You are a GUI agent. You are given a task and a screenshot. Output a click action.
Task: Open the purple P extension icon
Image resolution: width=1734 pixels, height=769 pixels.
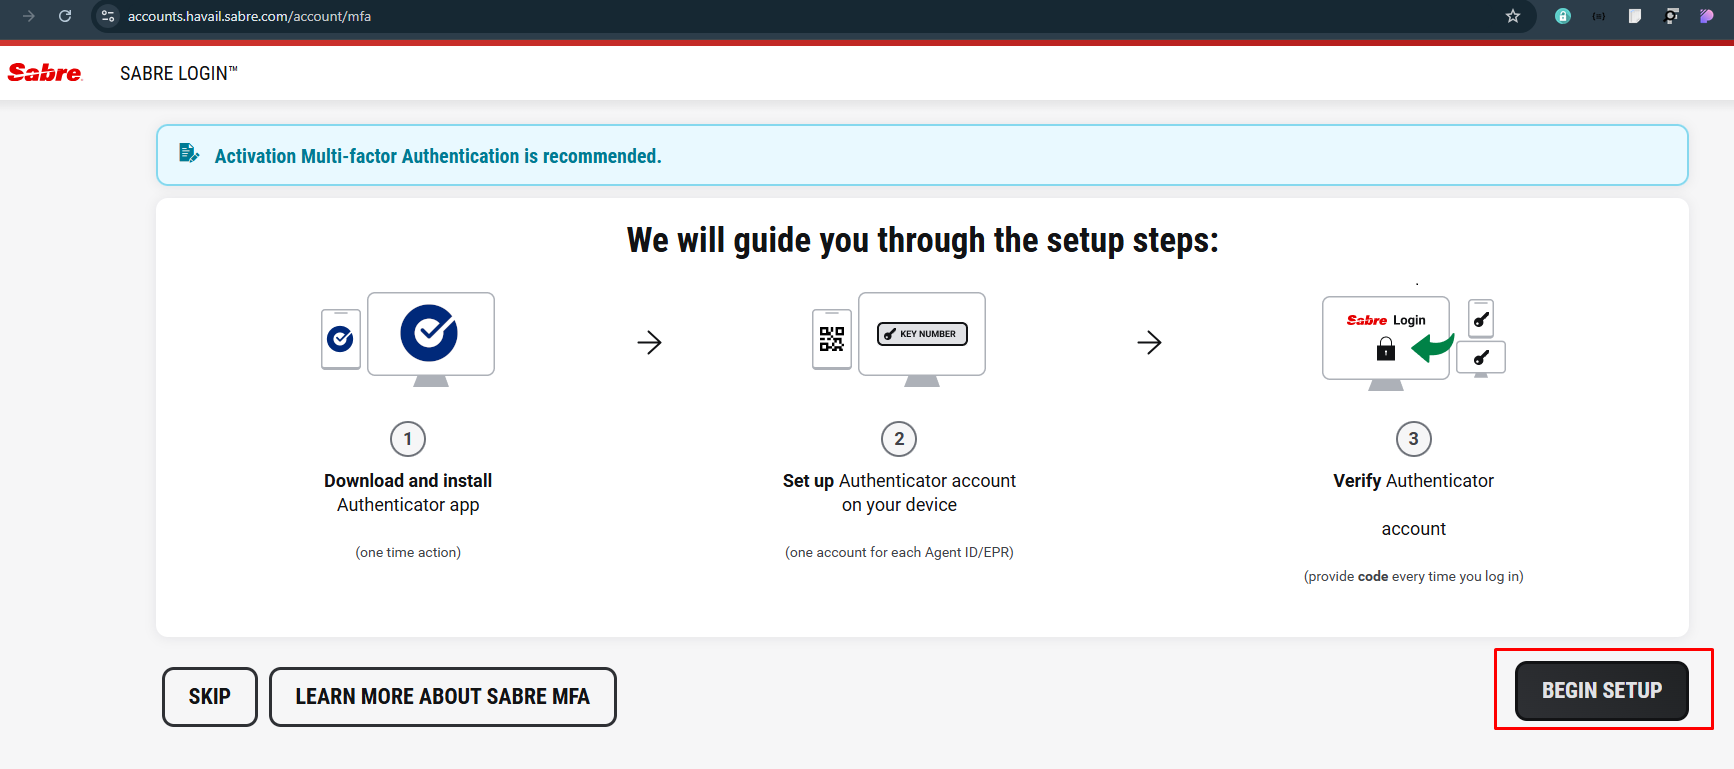1706,16
